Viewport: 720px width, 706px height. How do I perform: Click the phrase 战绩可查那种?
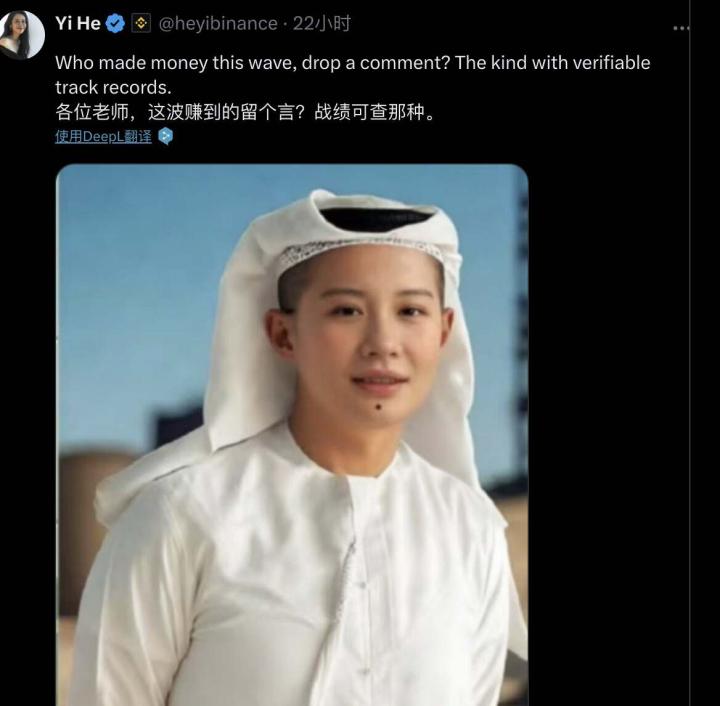pyautogui.click(x=369, y=112)
